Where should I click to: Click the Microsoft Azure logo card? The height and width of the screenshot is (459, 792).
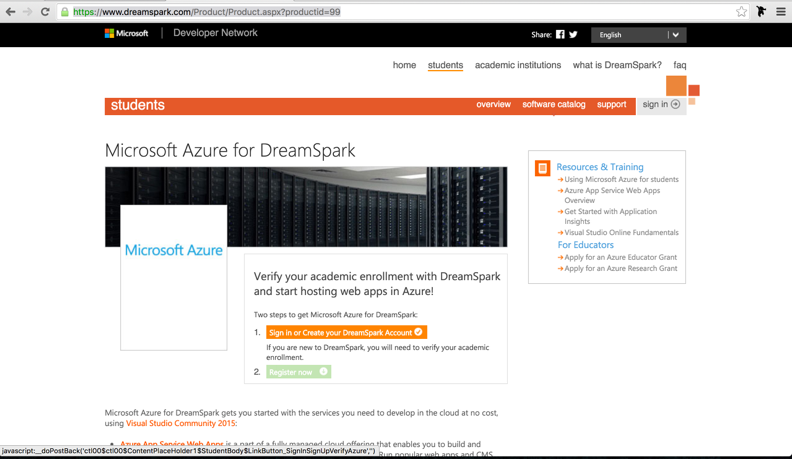(x=174, y=277)
